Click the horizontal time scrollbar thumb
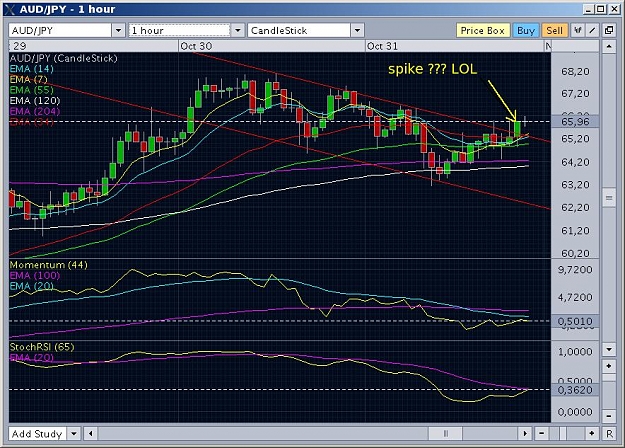625x448 pixels. coord(445,433)
